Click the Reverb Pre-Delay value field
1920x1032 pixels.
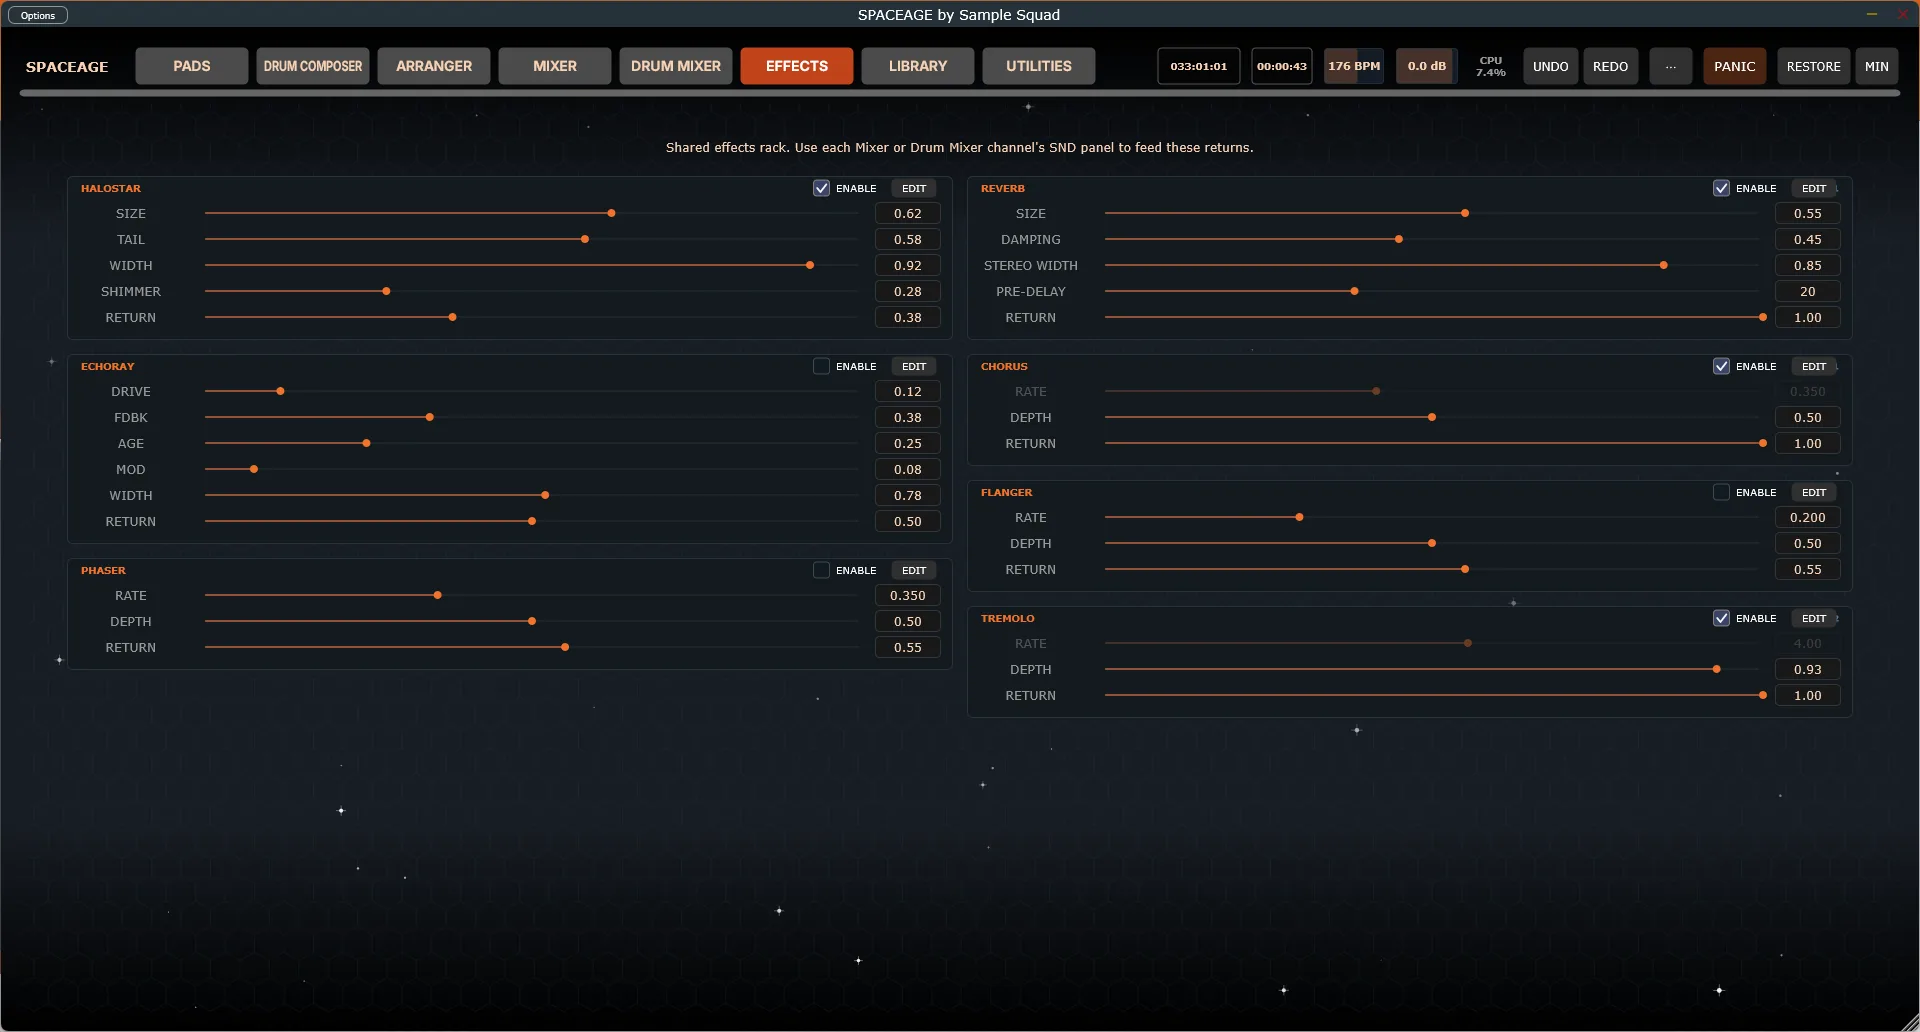click(1808, 291)
